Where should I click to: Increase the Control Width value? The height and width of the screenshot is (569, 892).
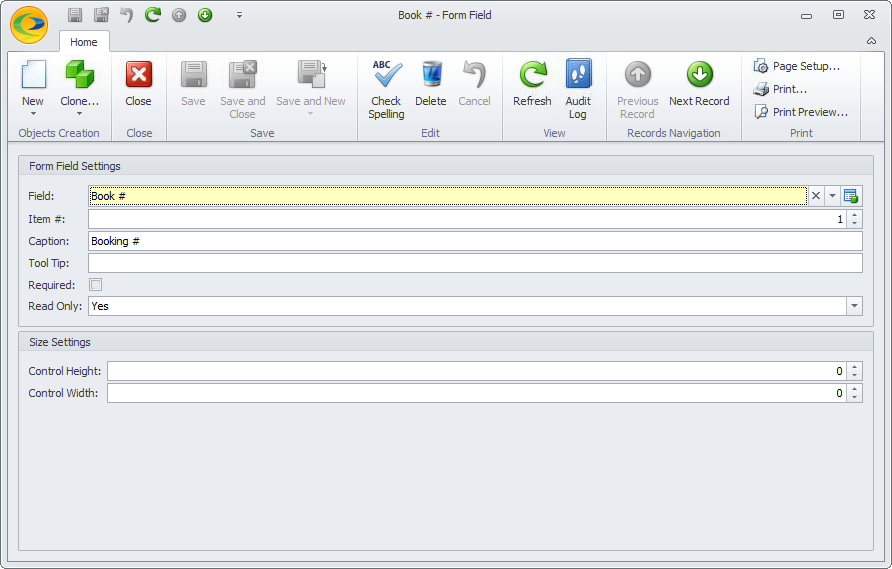tap(854, 389)
